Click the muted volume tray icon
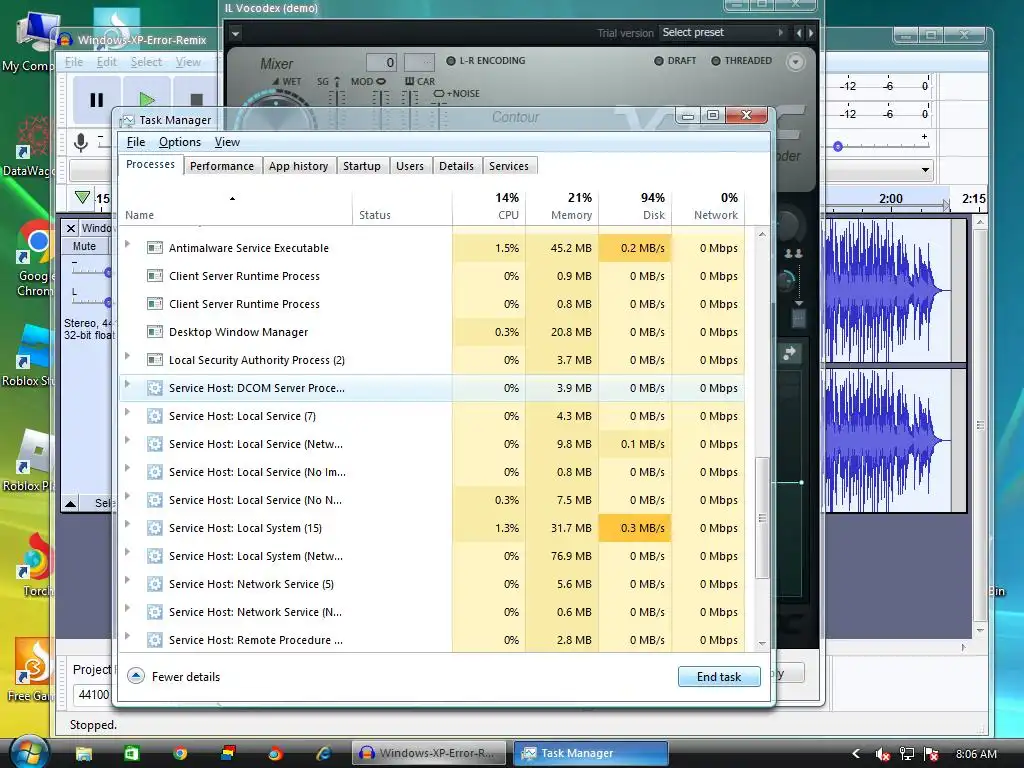 (882, 754)
